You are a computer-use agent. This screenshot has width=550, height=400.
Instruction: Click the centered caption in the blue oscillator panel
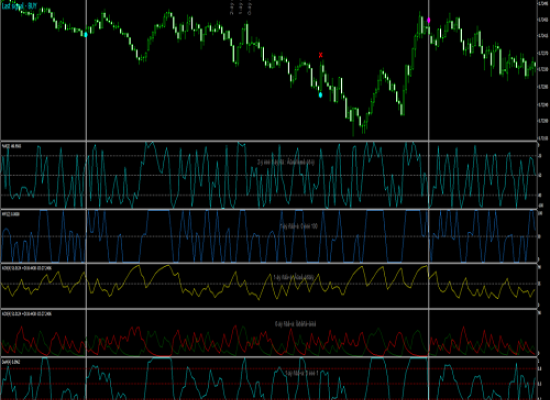299,226
